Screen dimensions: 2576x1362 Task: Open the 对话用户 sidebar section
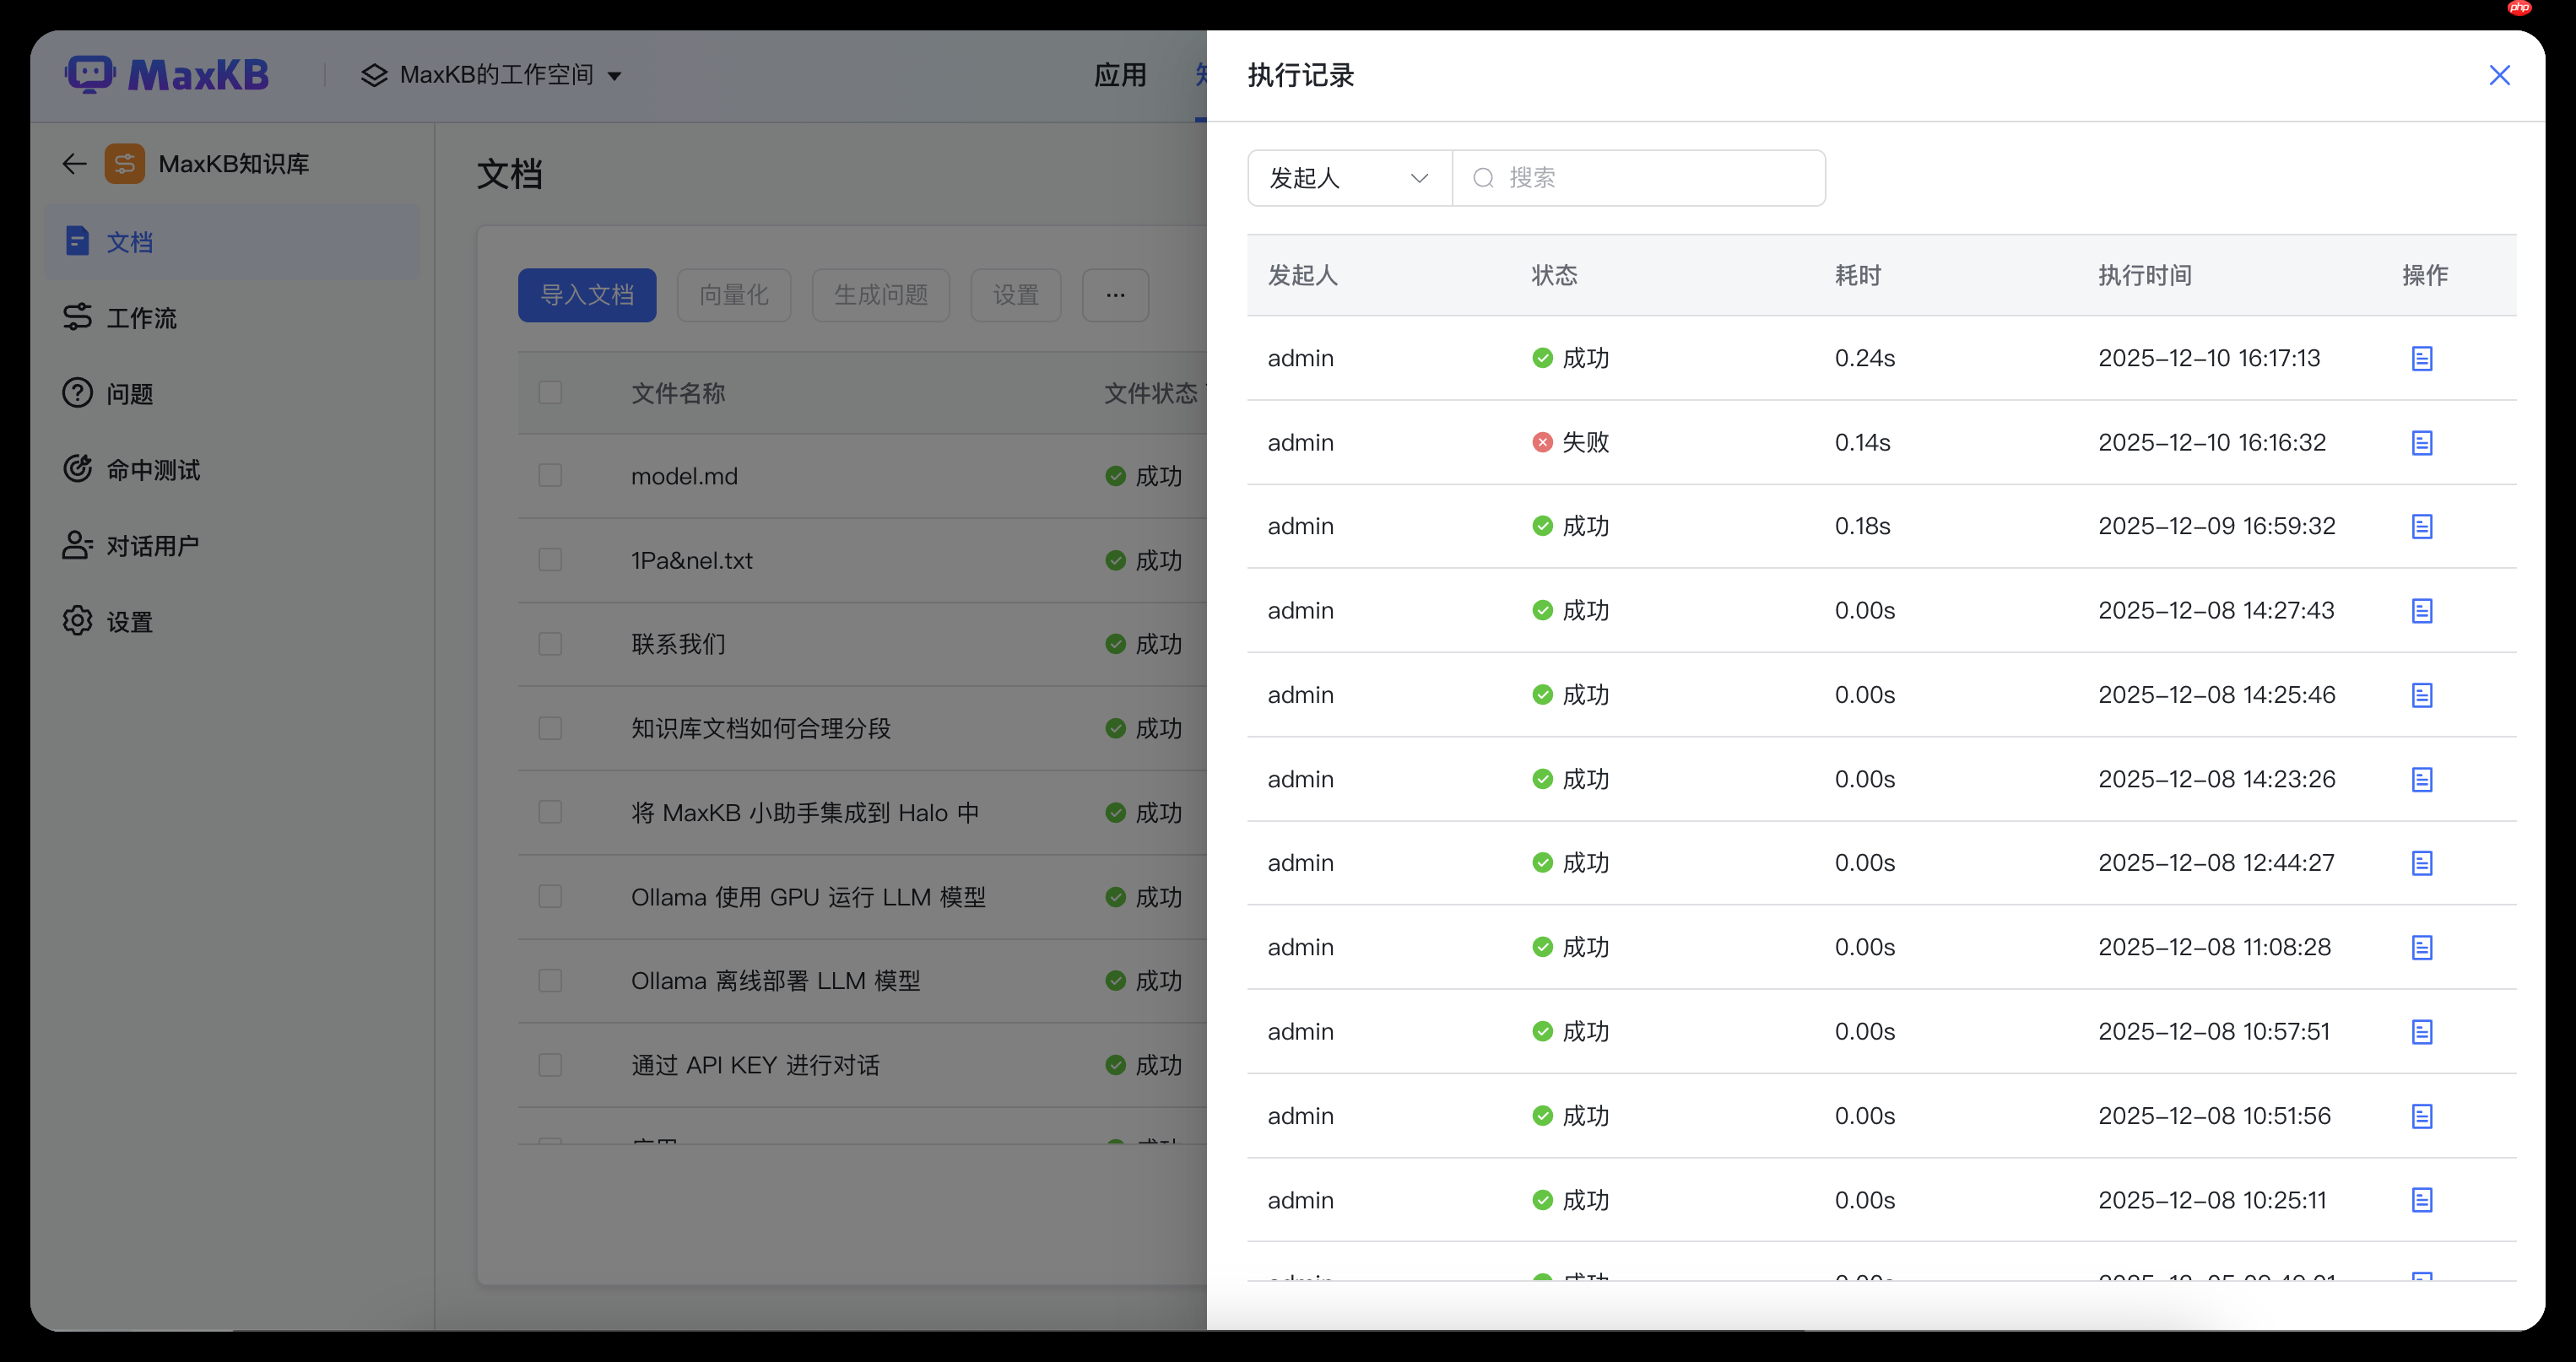tap(153, 545)
